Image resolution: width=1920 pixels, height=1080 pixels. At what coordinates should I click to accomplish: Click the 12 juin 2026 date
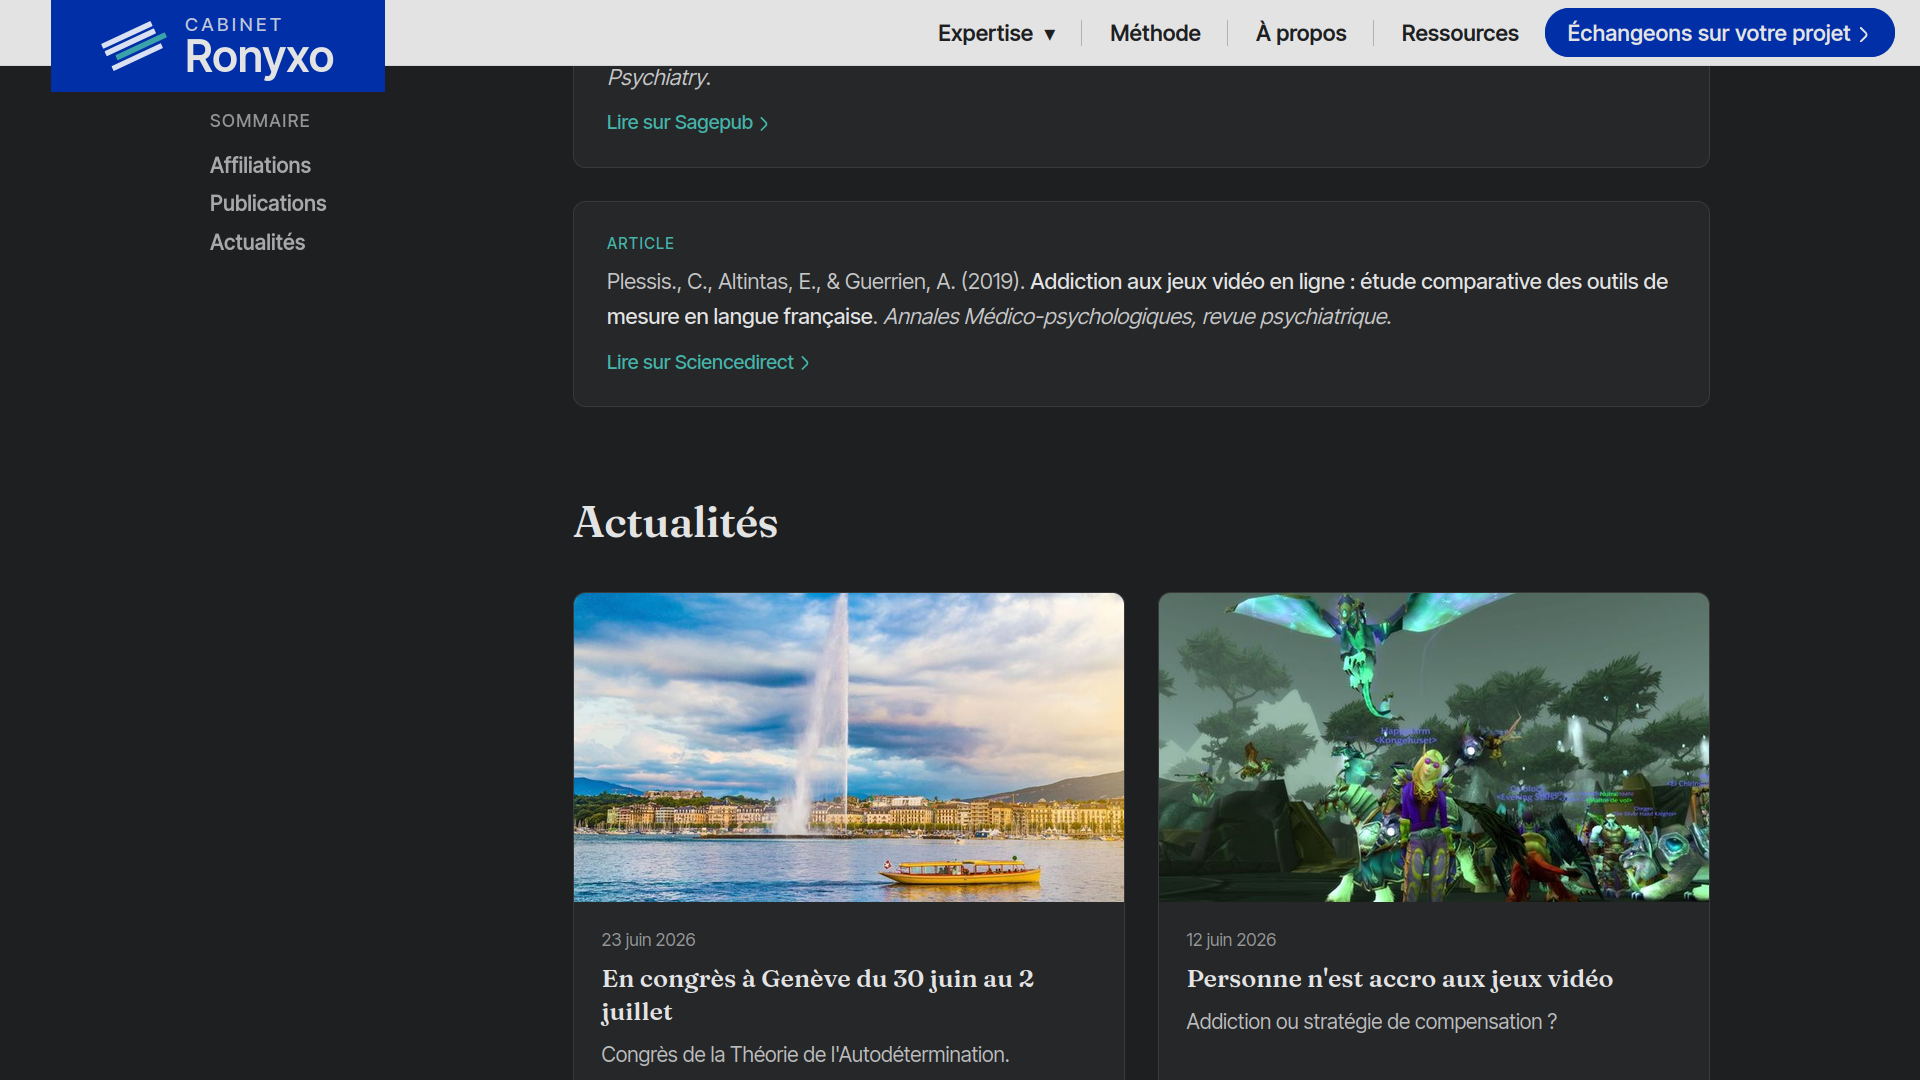click(x=1231, y=940)
